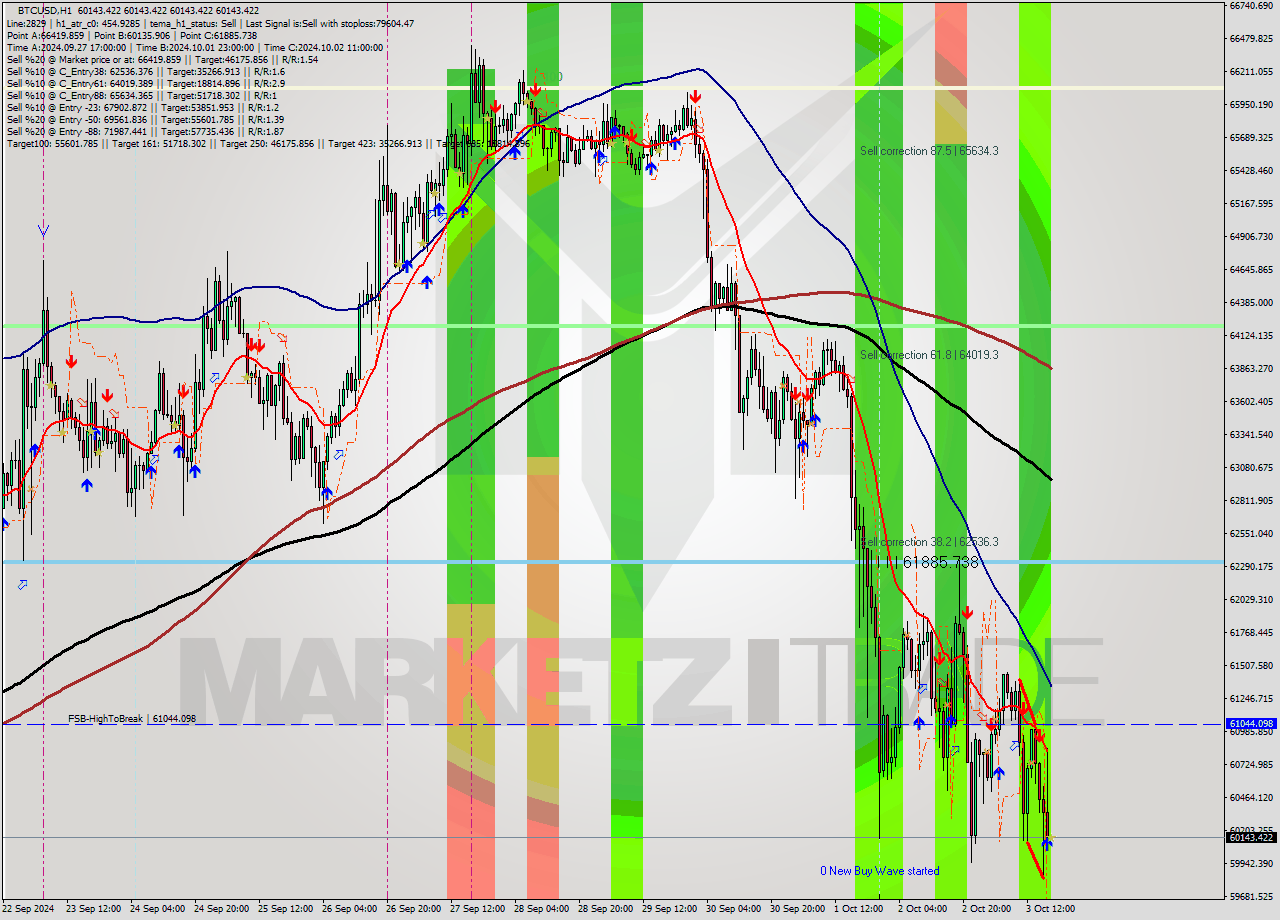The width and height of the screenshot is (1280, 920).
Task: Click the 65428.460 price axis label
Action: 1251,170
